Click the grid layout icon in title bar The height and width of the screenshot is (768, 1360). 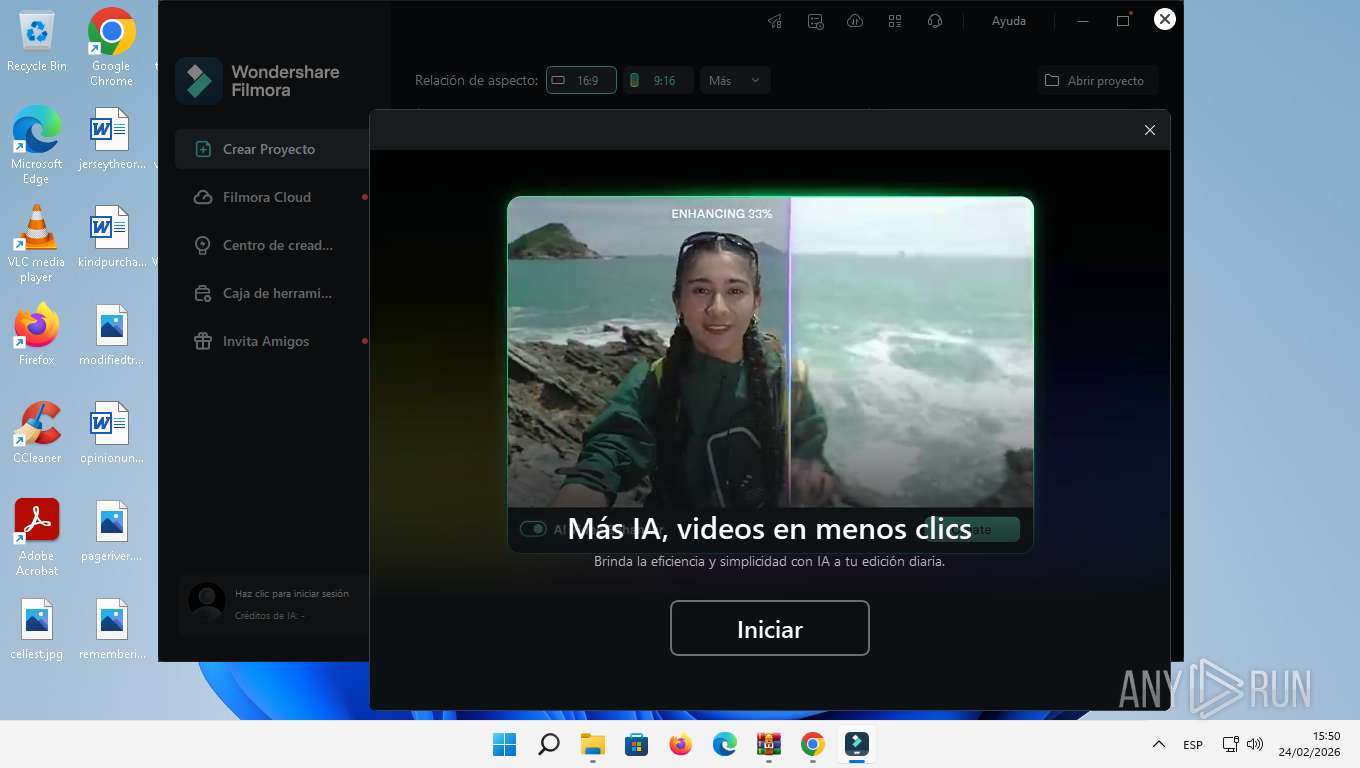[895, 21]
